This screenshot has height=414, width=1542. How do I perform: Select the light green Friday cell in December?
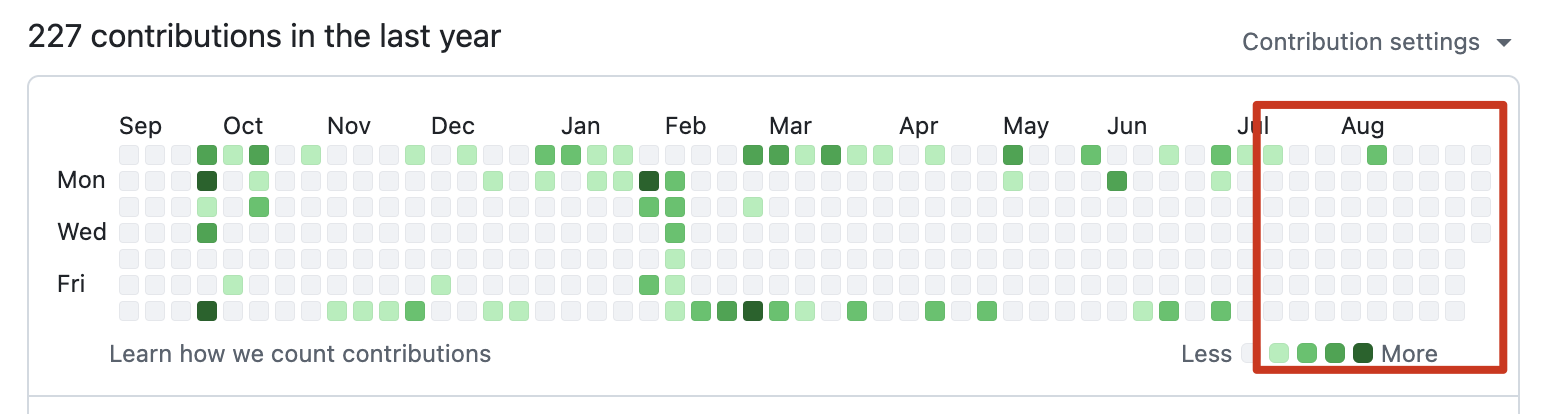(441, 285)
